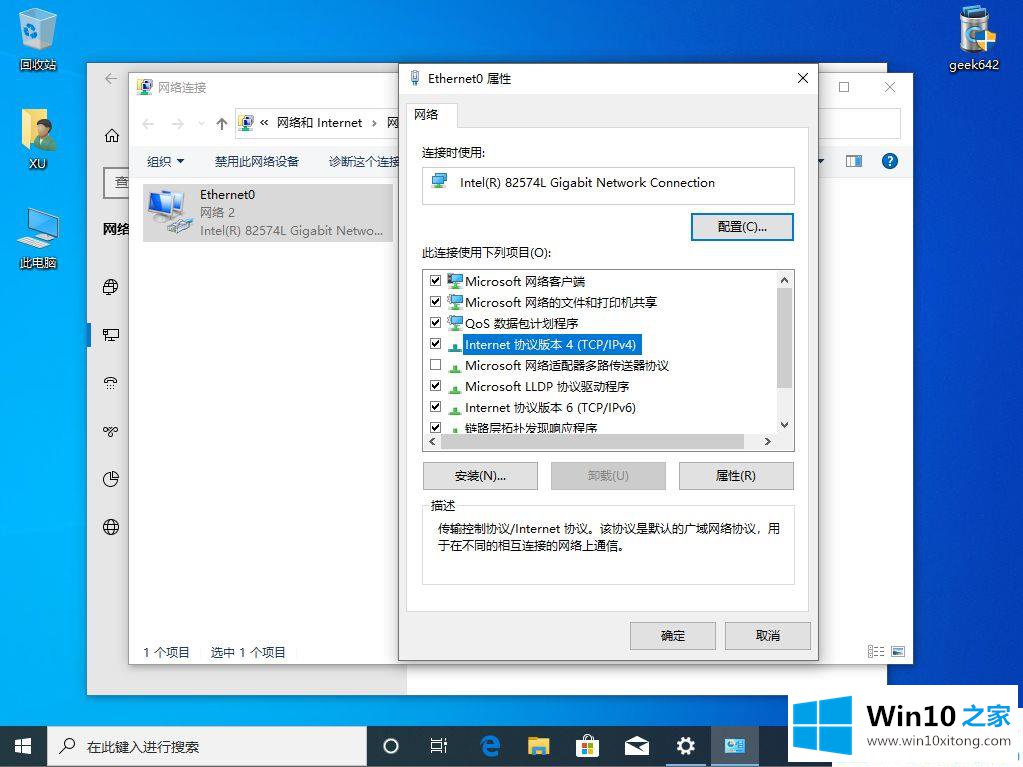
Task: Expand the 组织 dropdown menu
Action: click(x=165, y=161)
